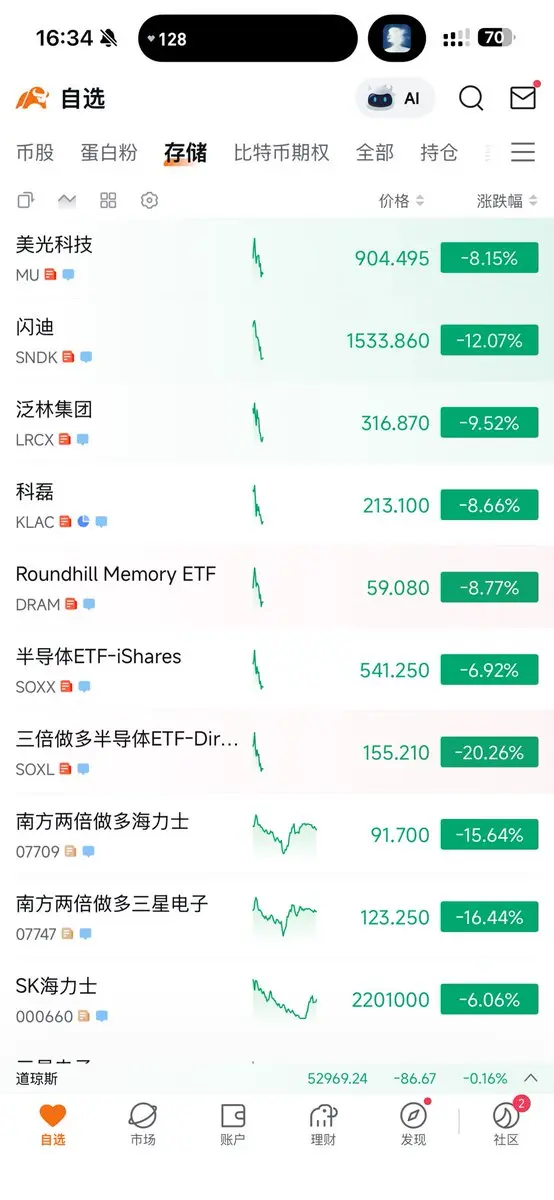The width and height of the screenshot is (554, 1200).
Task: Toggle the mini chart line icon
Action: click(67, 200)
